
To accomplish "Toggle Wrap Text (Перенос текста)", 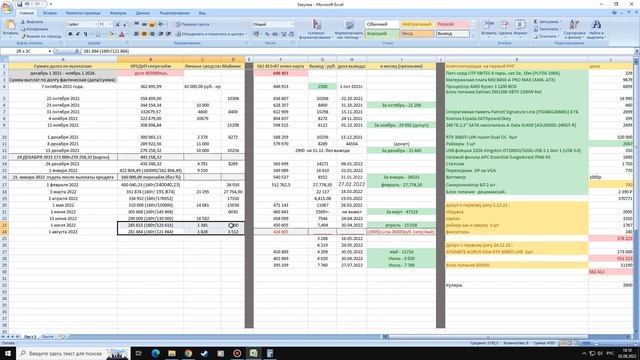I will click(193, 24).
